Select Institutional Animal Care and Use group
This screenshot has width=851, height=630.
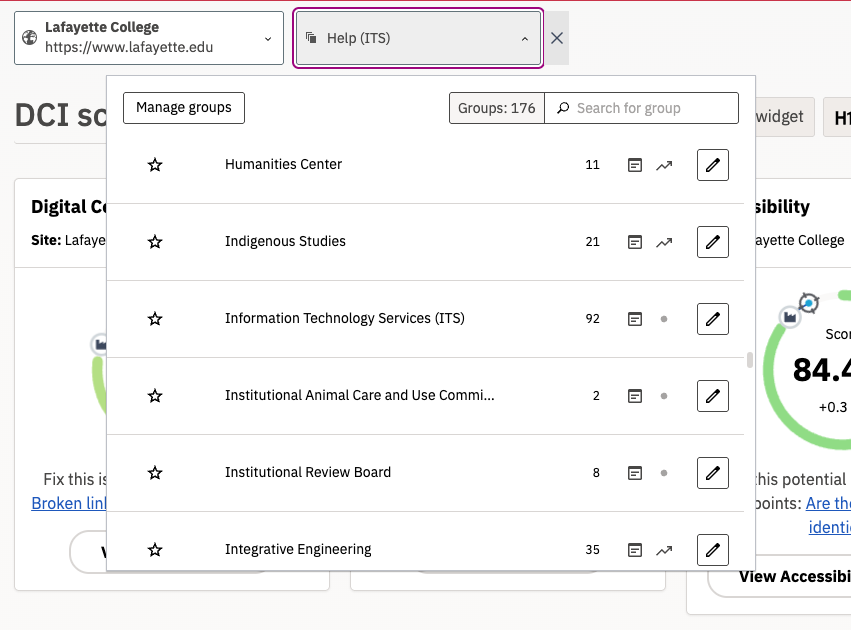(360, 396)
